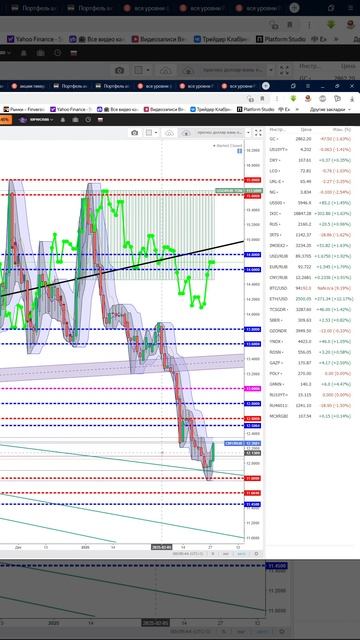Open Трейдер Клабин bookmark in front browser
360x640 pixels.
(x=211, y=109)
